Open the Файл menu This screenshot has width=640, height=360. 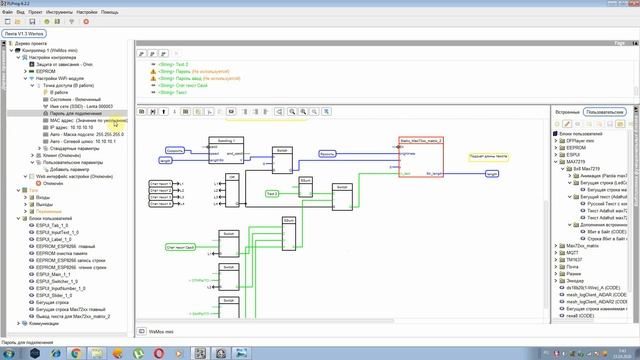[x=7, y=12]
